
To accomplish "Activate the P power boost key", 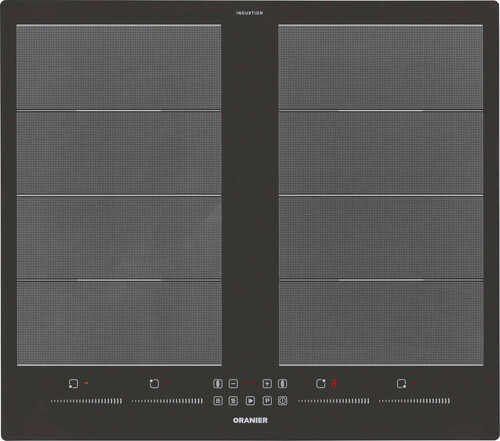I will click(267, 401).
